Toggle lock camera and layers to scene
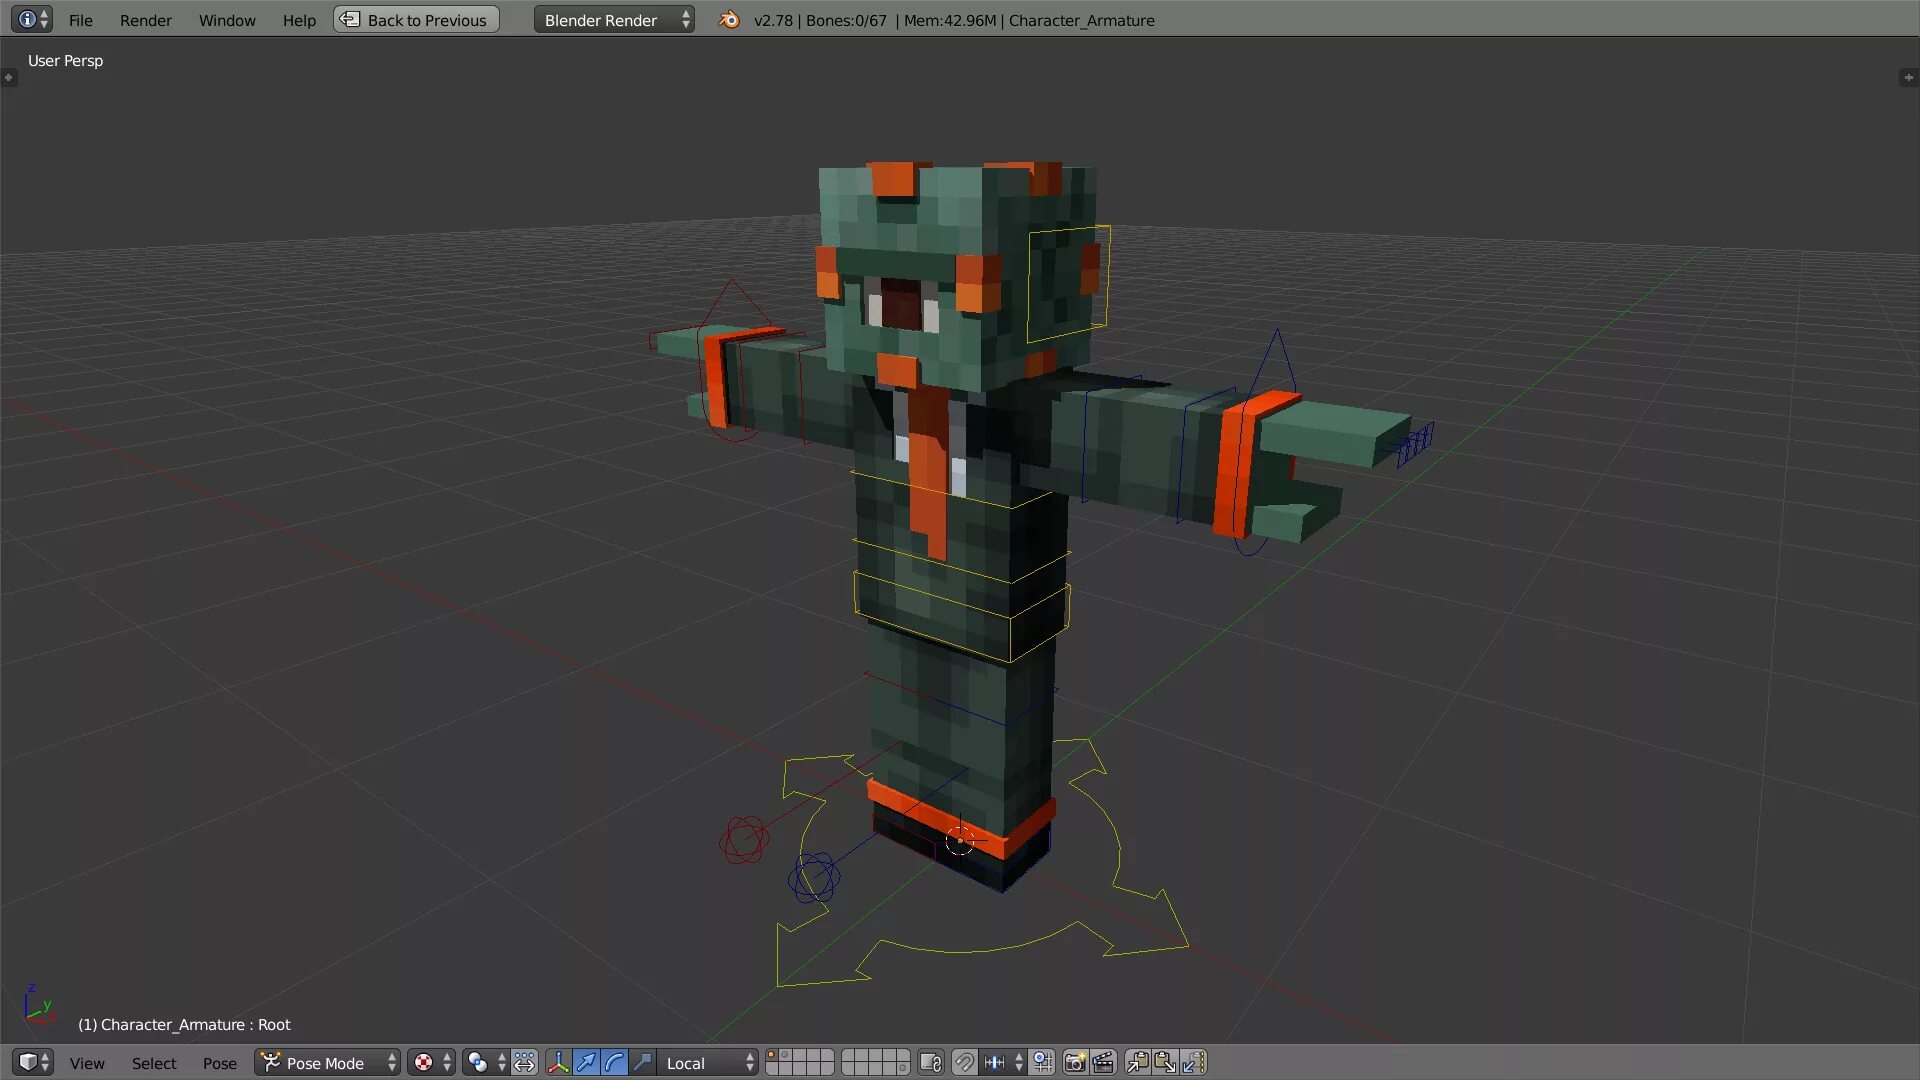 931,1063
